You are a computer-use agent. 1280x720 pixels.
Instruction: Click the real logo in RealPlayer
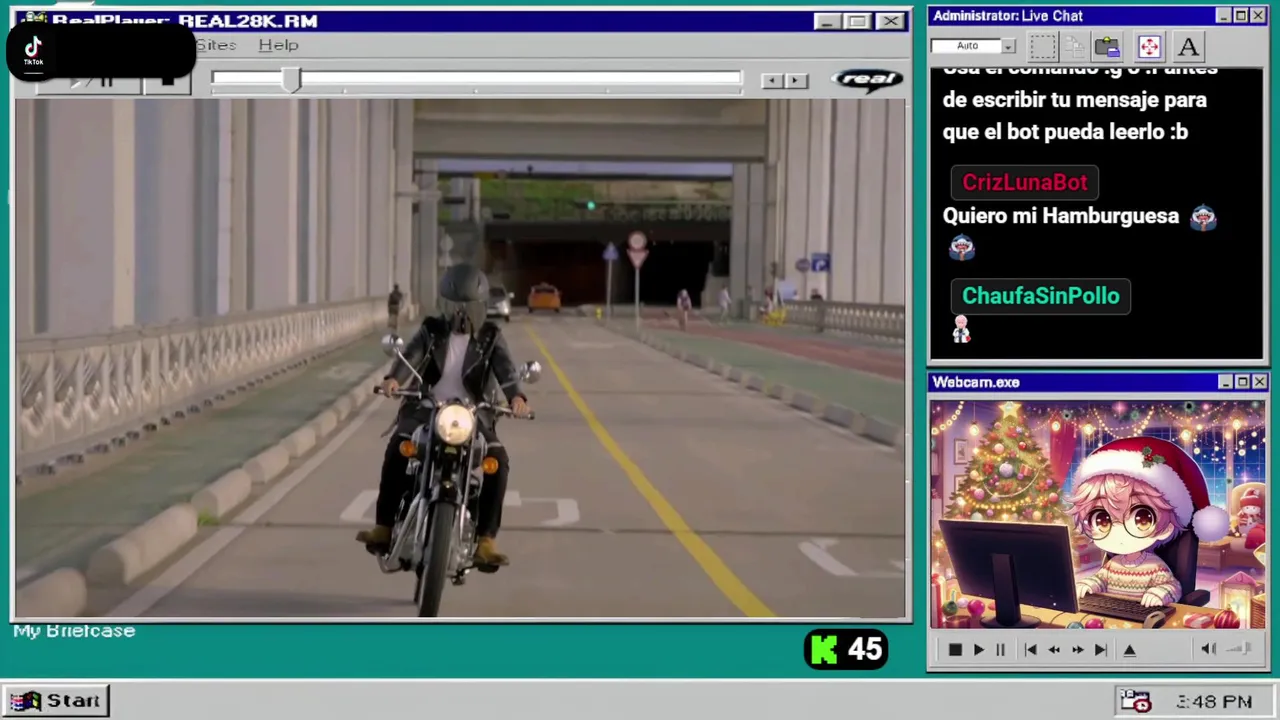pos(867,80)
